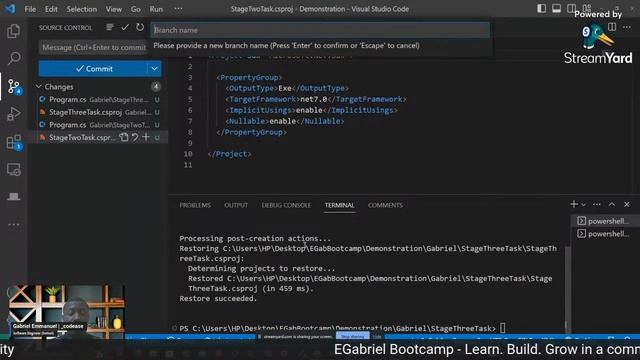Split the editor to the right

tap(612, 27)
